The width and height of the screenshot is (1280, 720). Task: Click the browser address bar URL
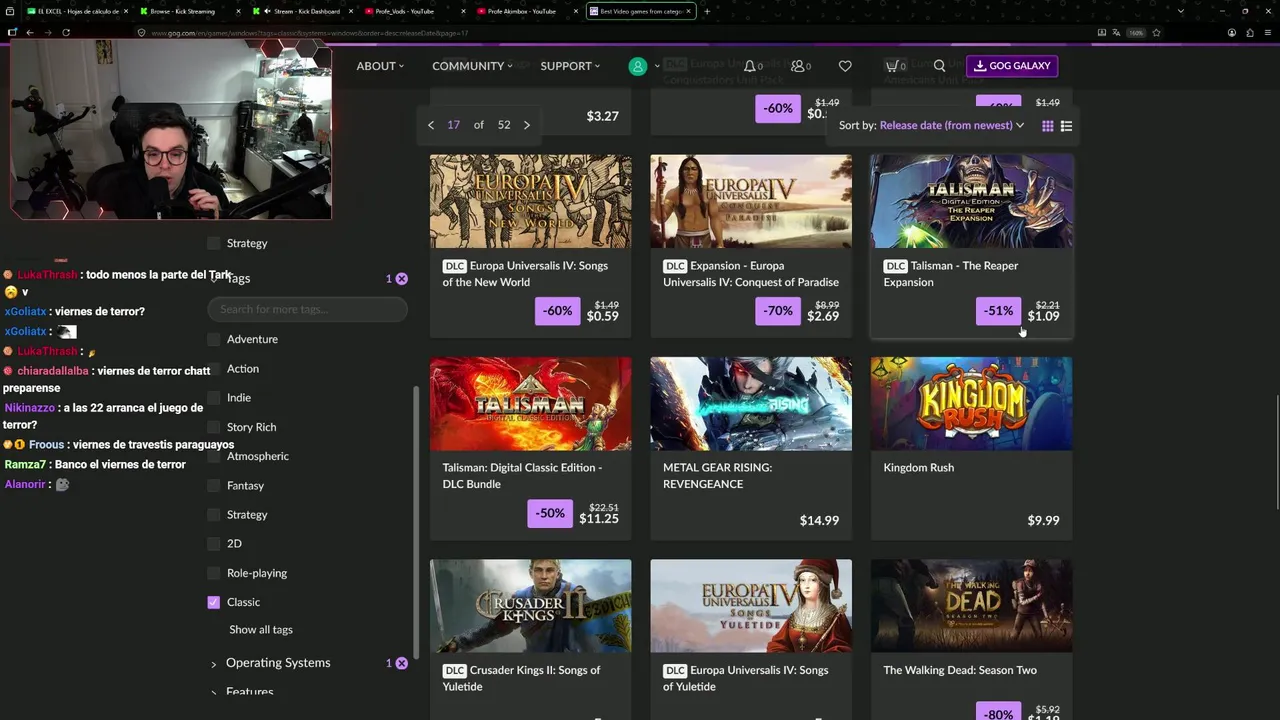click(310, 33)
